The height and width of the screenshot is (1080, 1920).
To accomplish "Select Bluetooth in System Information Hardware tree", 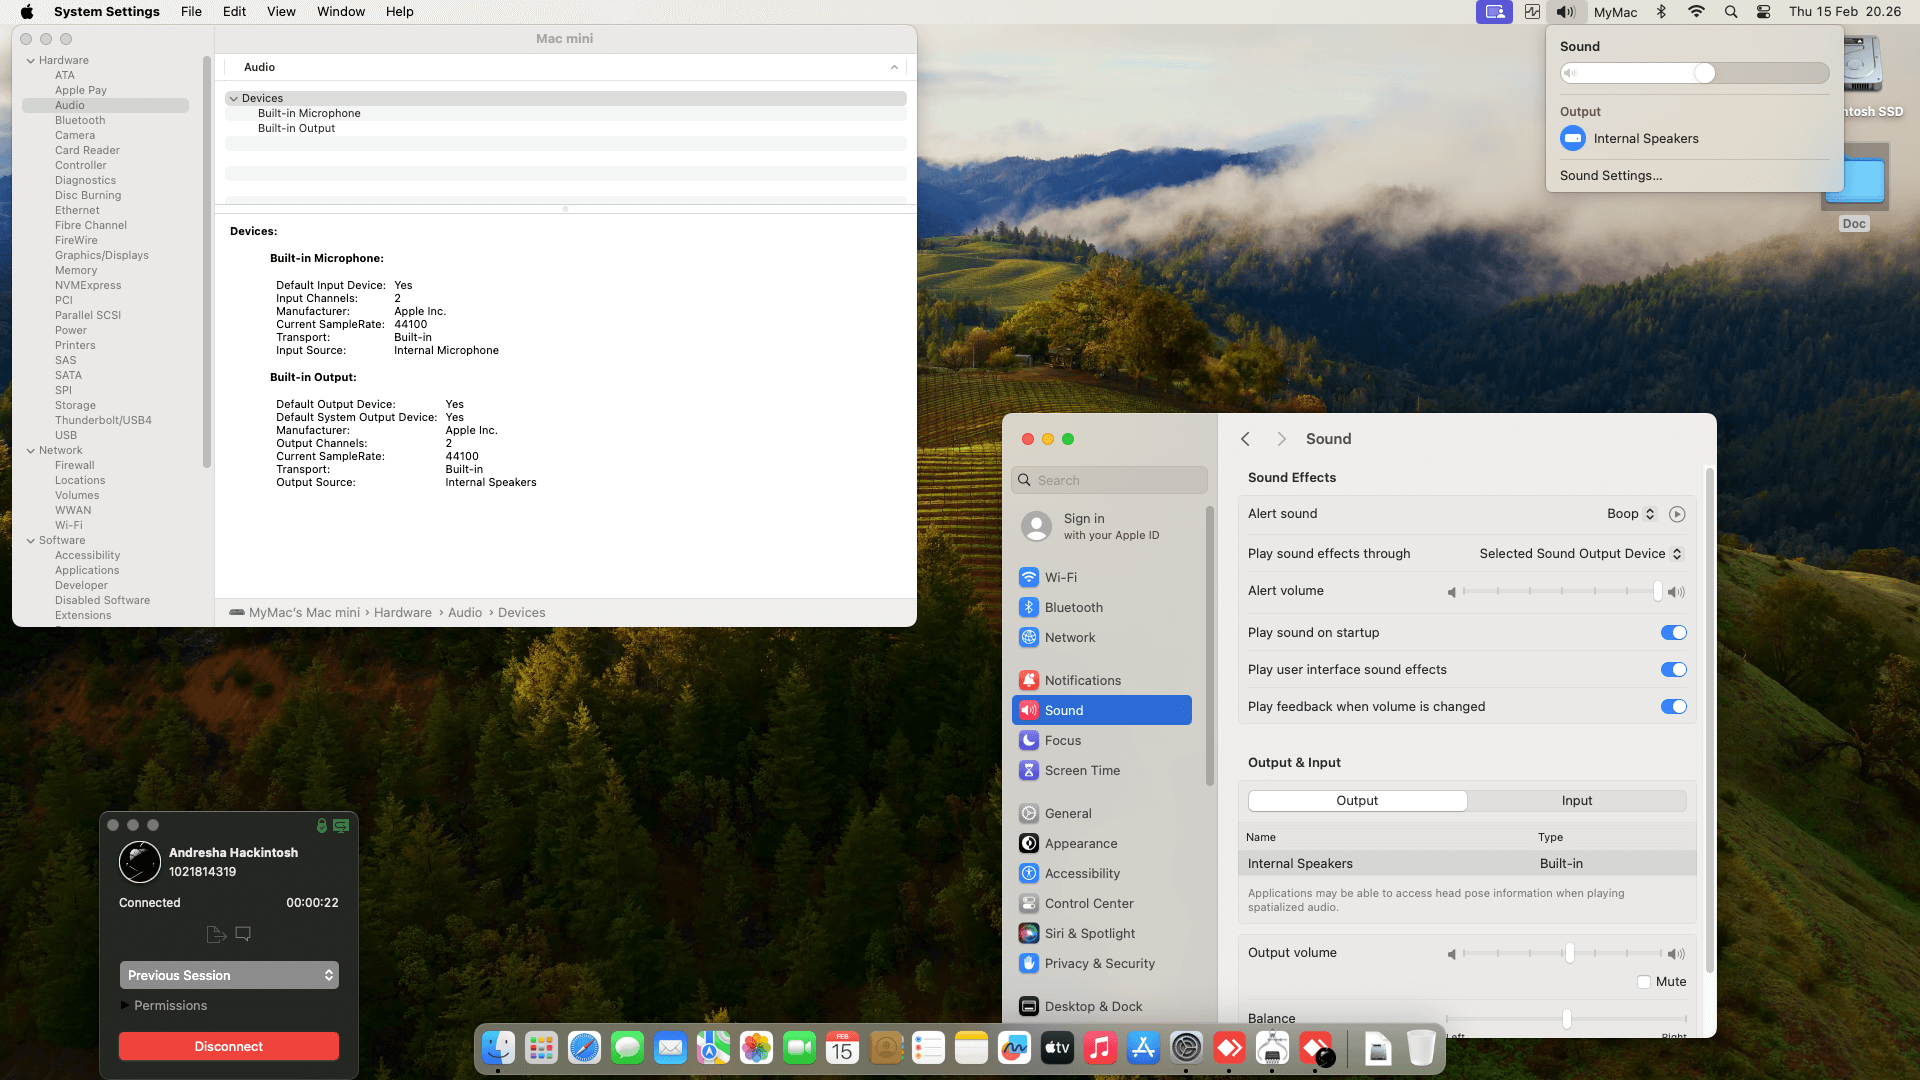I will tap(80, 121).
